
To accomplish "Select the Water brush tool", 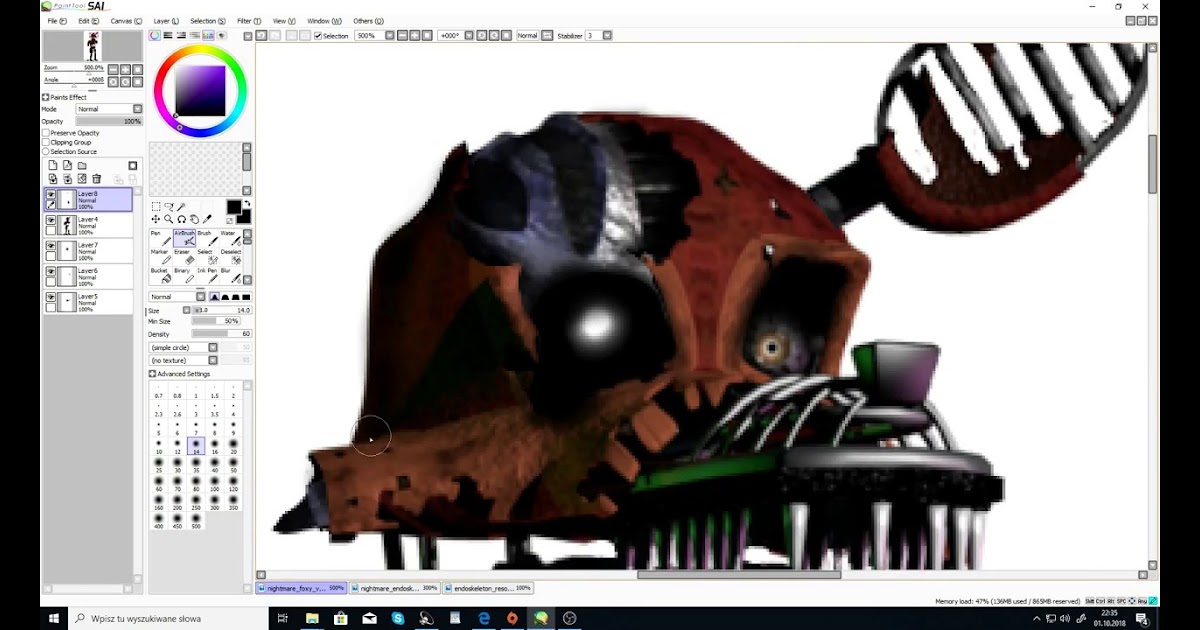I will [231, 238].
